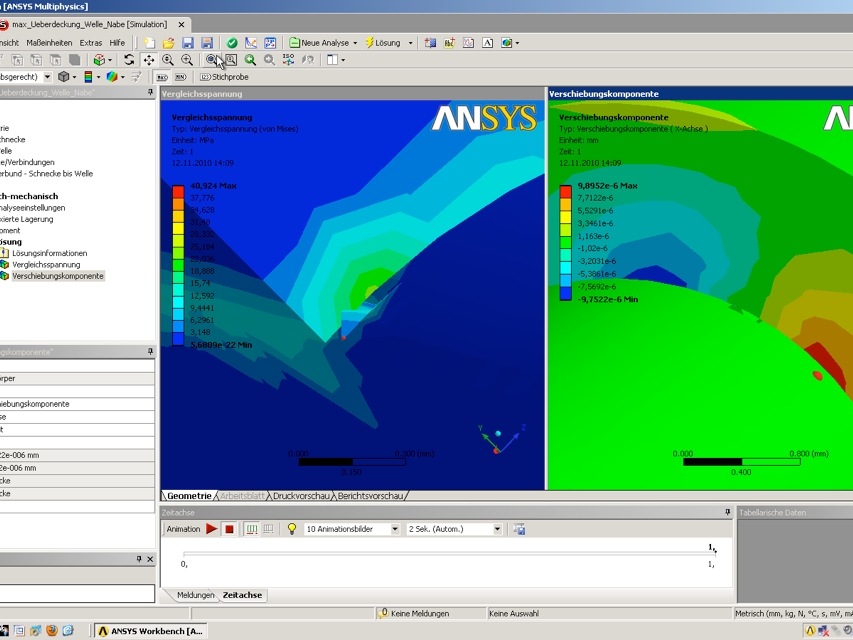Click the Stichprobe button
The width and height of the screenshot is (853, 640).
coord(224,77)
